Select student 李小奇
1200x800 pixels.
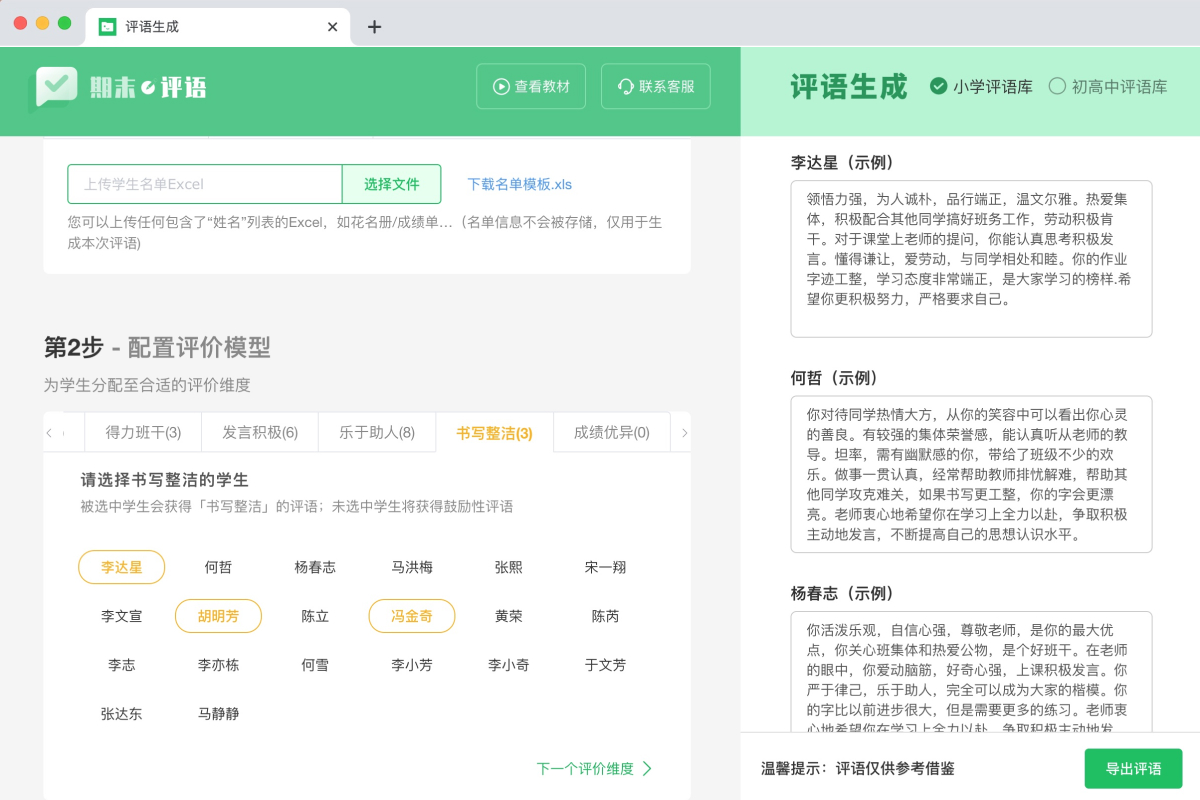pos(508,664)
